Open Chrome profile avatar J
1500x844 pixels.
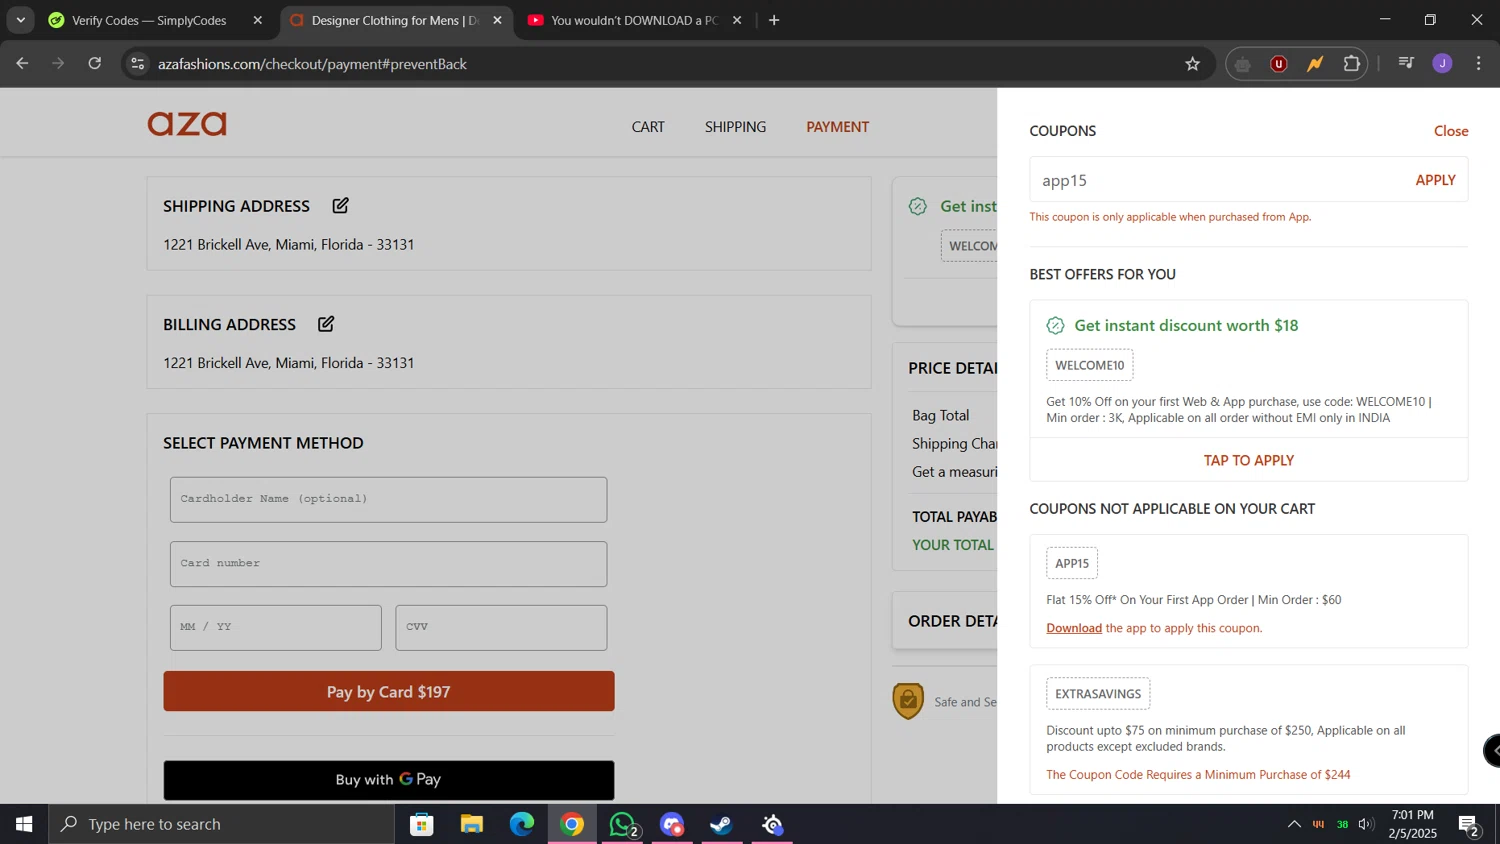(x=1442, y=64)
